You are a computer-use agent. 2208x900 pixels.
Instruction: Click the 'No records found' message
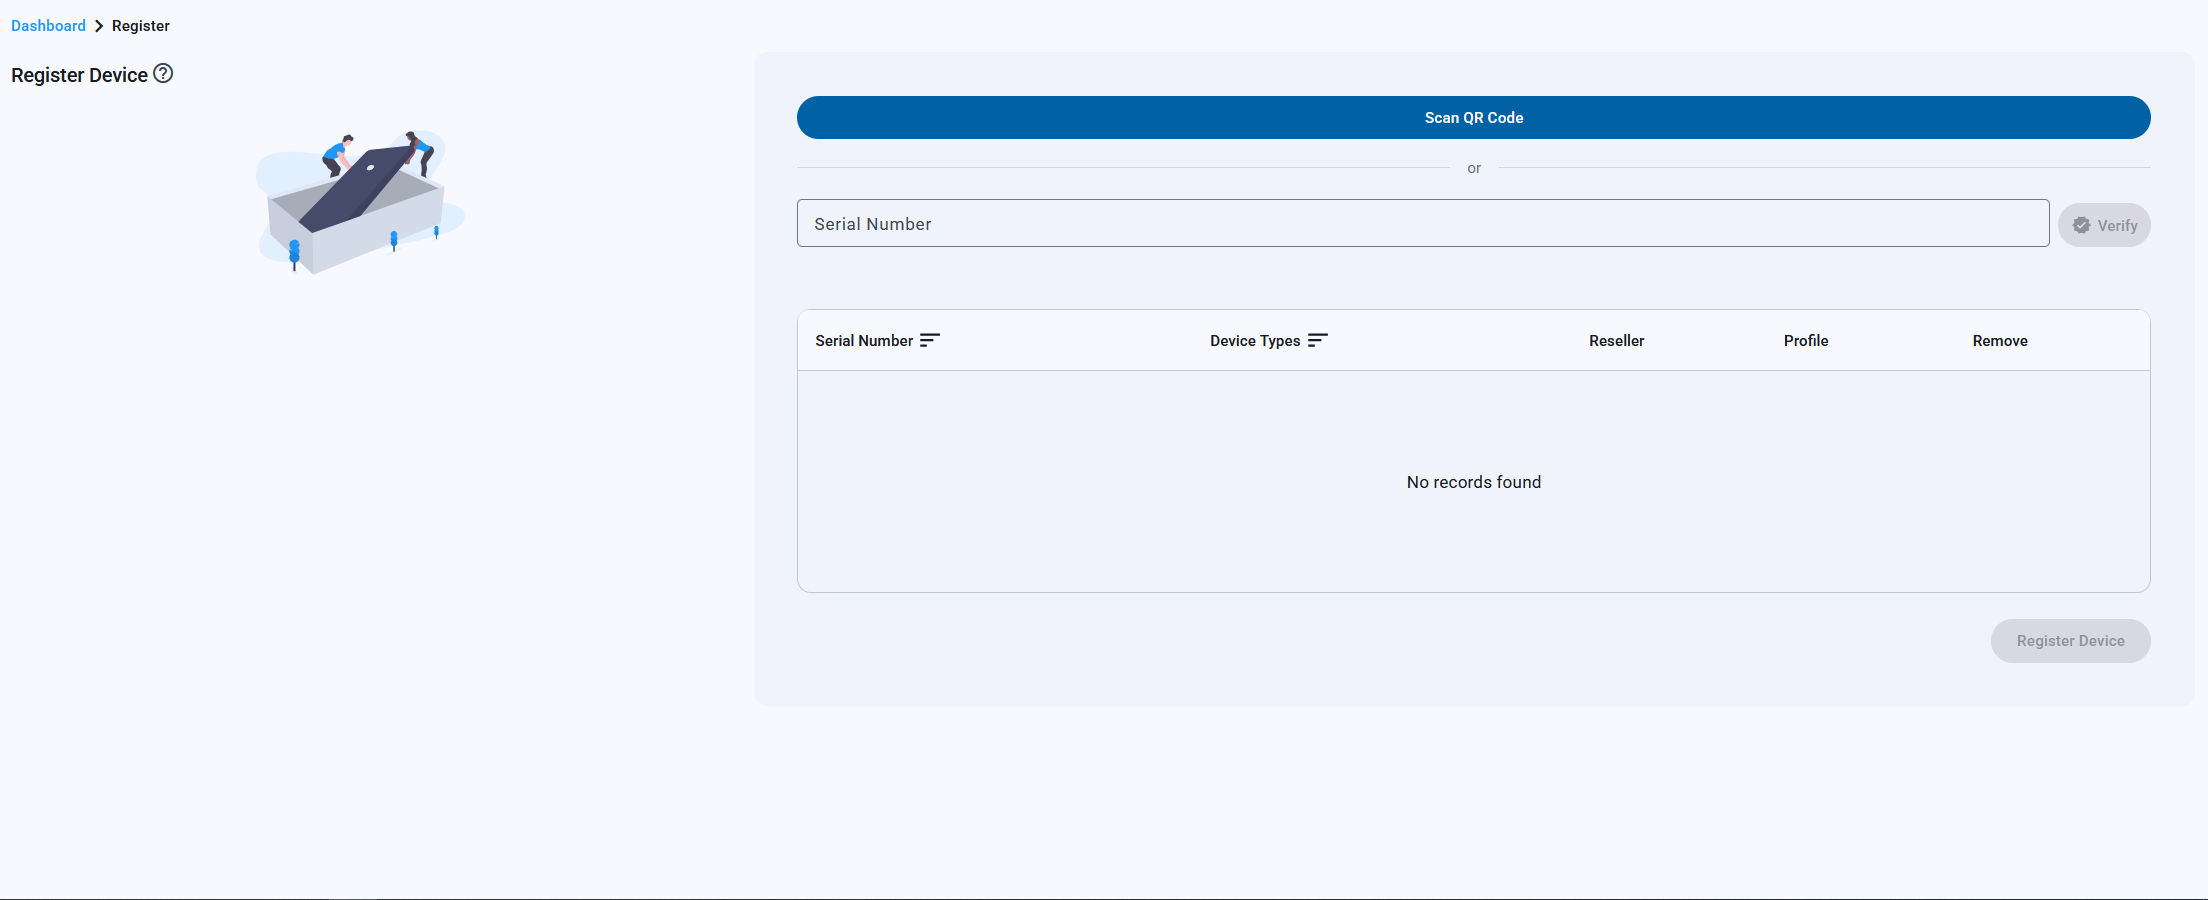[1473, 482]
